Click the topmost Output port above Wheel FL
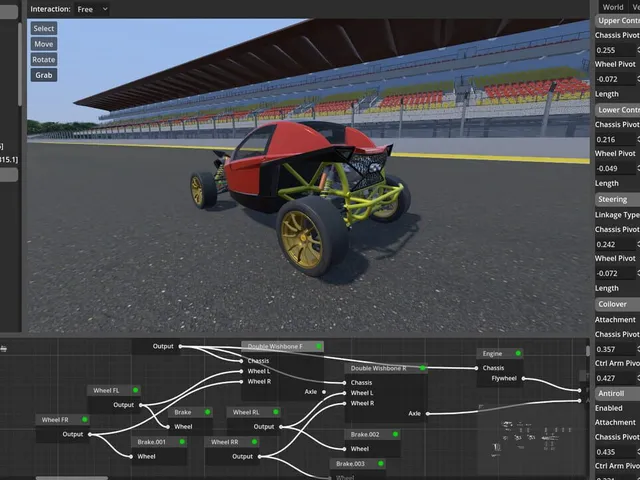 point(180,347)
